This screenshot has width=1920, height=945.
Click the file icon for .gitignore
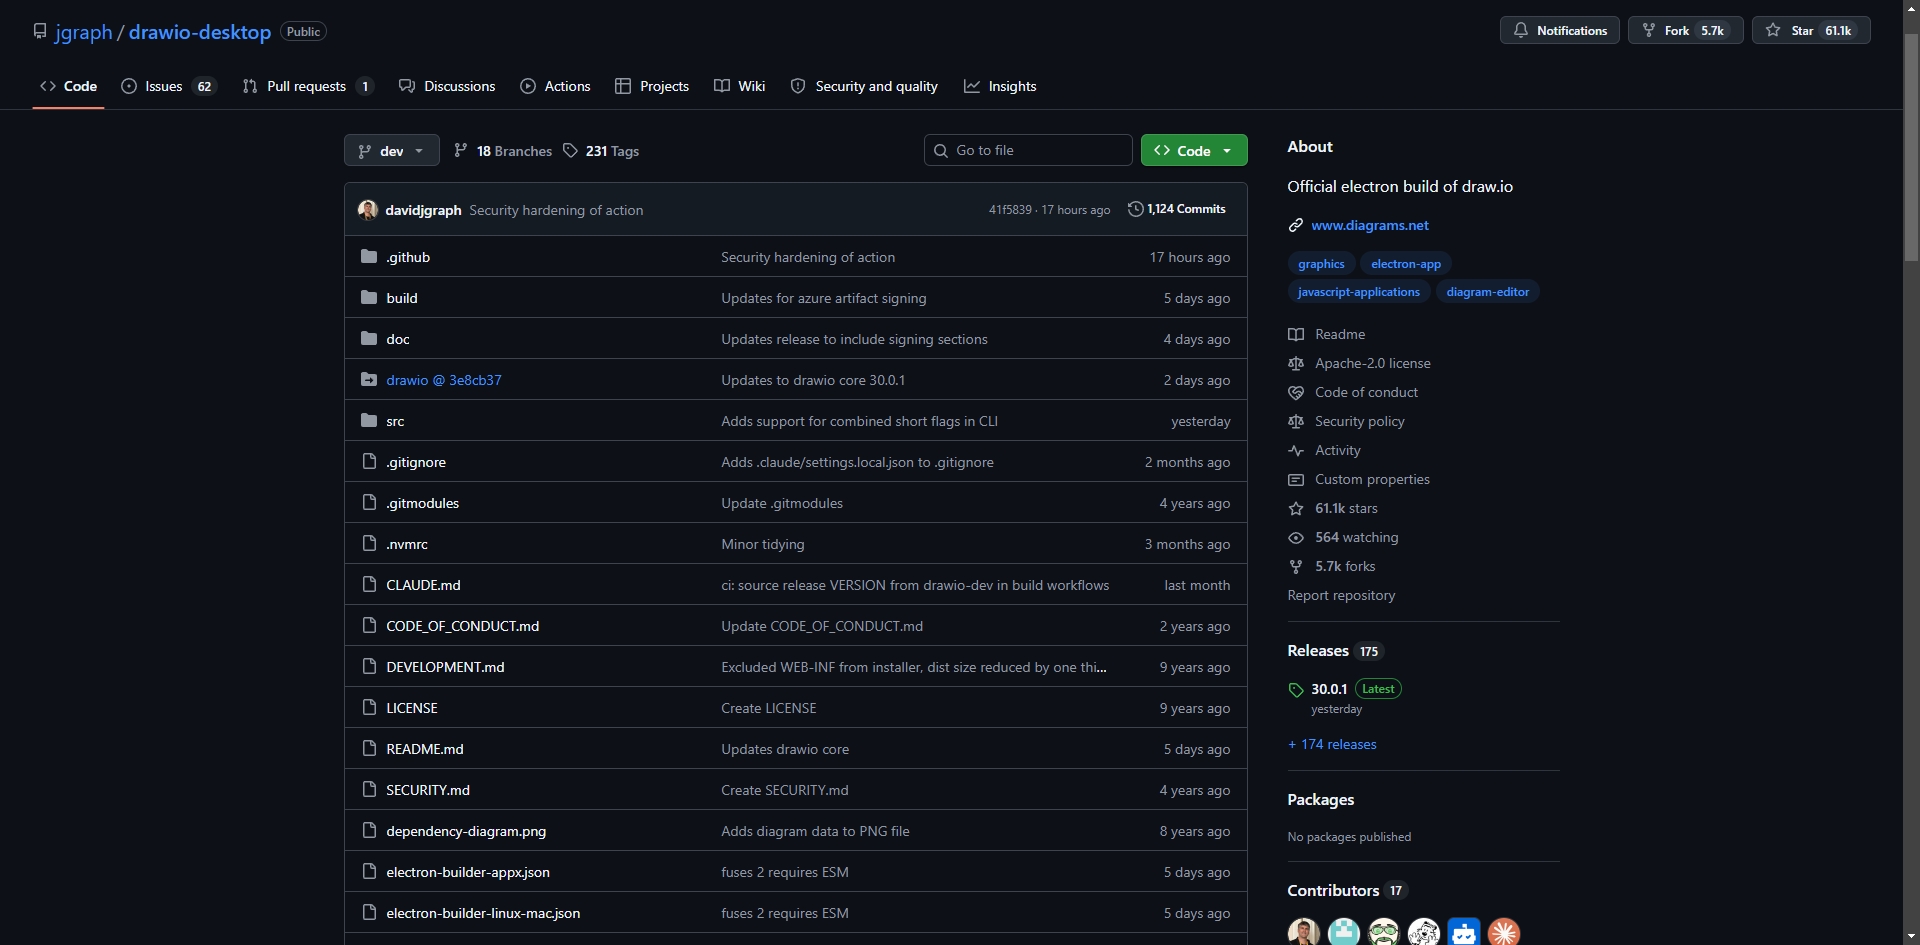pos(369,461)
